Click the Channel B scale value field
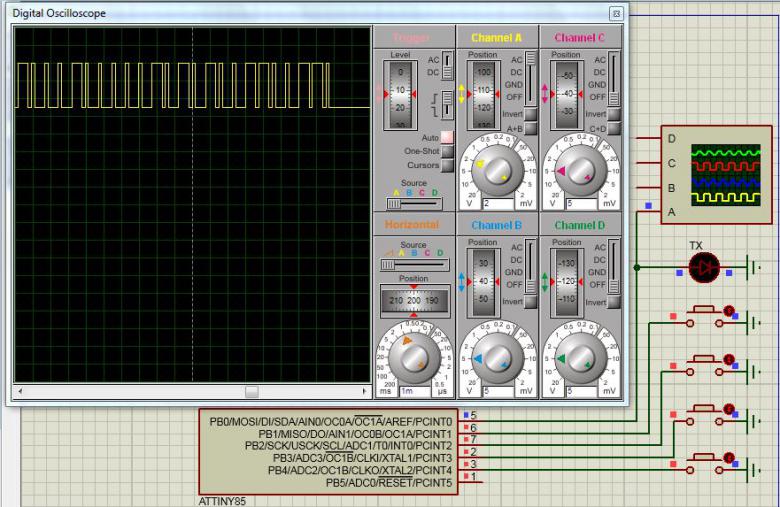Screen dimensions: 780x507 click(497, 391)
